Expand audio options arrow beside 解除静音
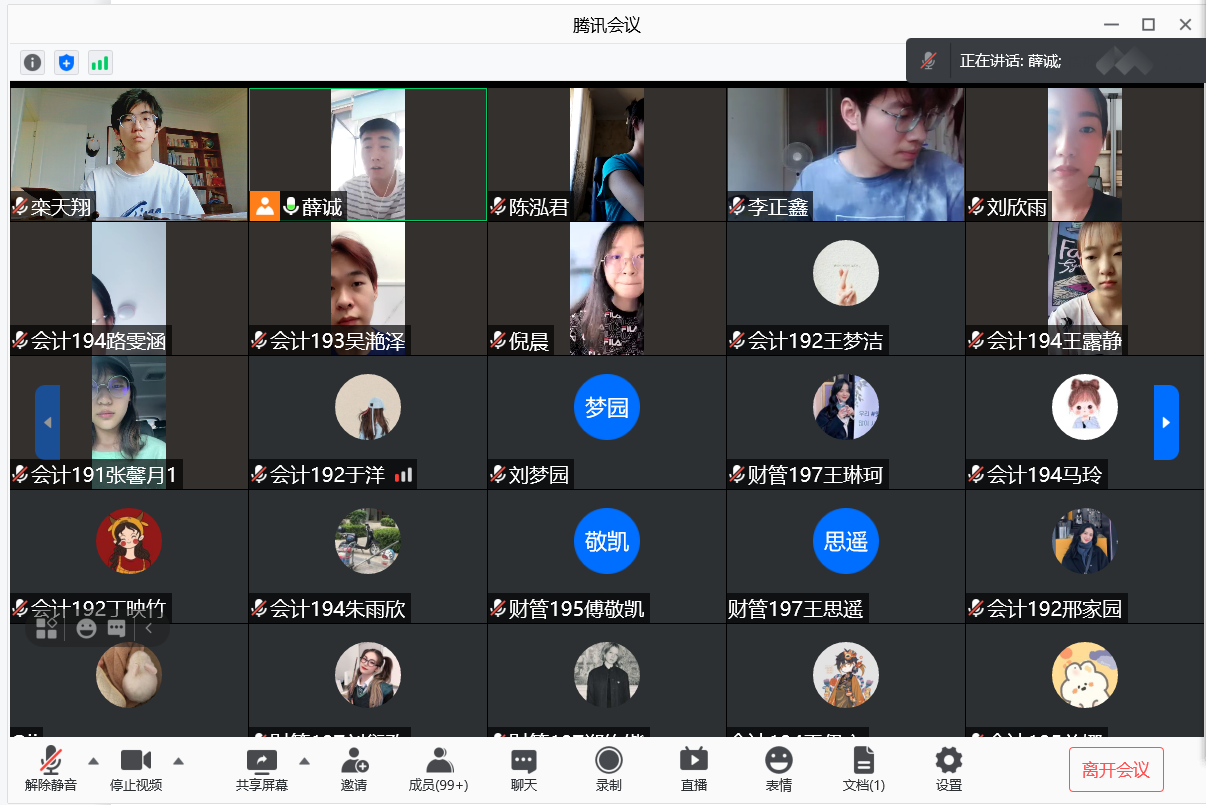 tap(94, 760)
